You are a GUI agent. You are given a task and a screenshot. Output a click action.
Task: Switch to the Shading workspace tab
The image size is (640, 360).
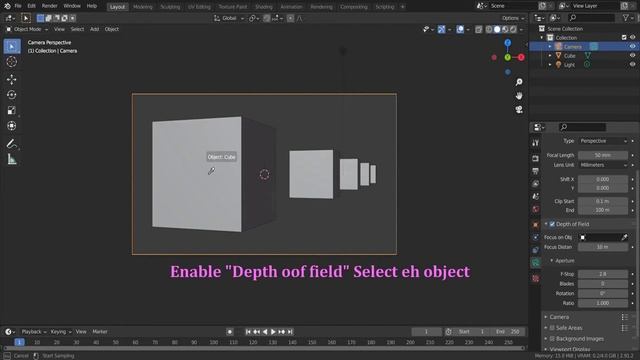[x=264, y=7]
